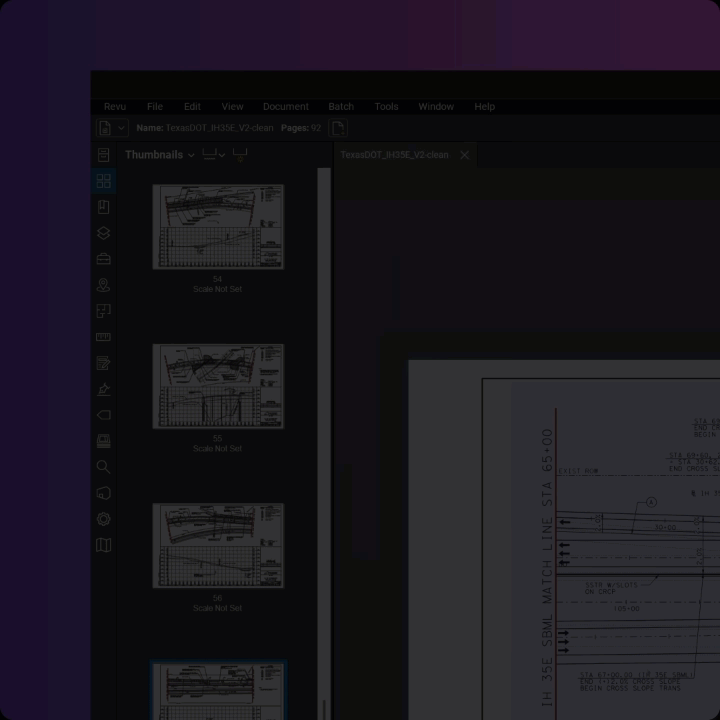The height and width of the screenshot is (720, 720).
Task: Open the Spaces location pin icon
Action: [x=104, y=285]
